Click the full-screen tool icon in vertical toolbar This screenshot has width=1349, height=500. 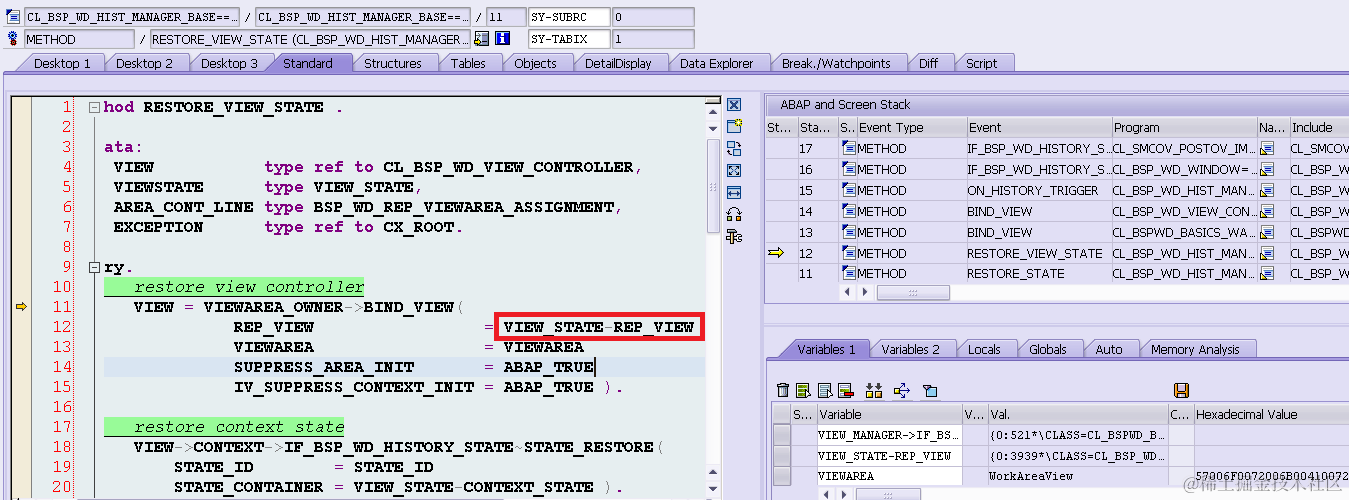(x=734, y=170)
